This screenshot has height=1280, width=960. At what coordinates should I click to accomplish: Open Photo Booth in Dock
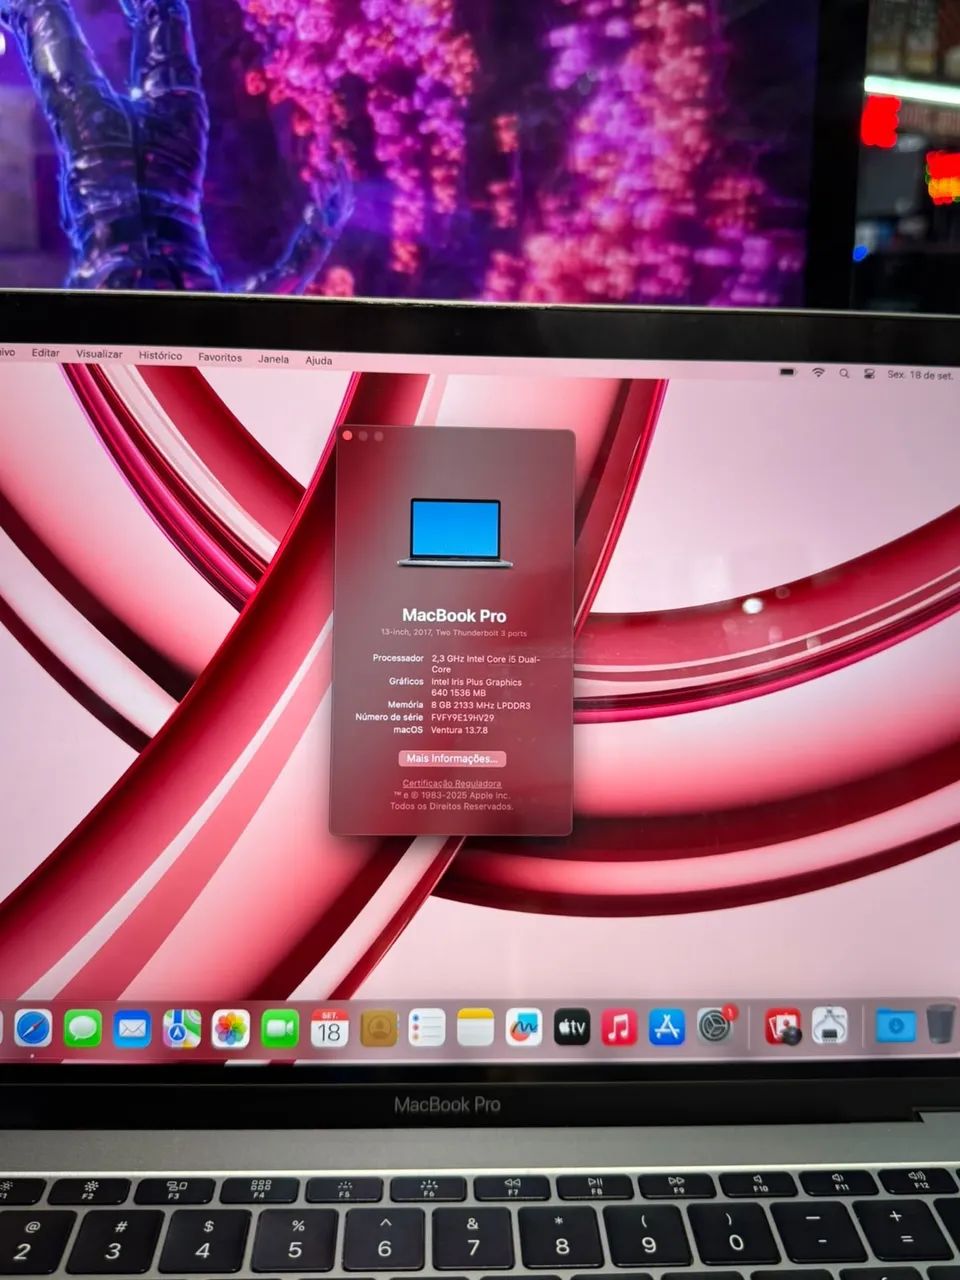click(782, 1026)
